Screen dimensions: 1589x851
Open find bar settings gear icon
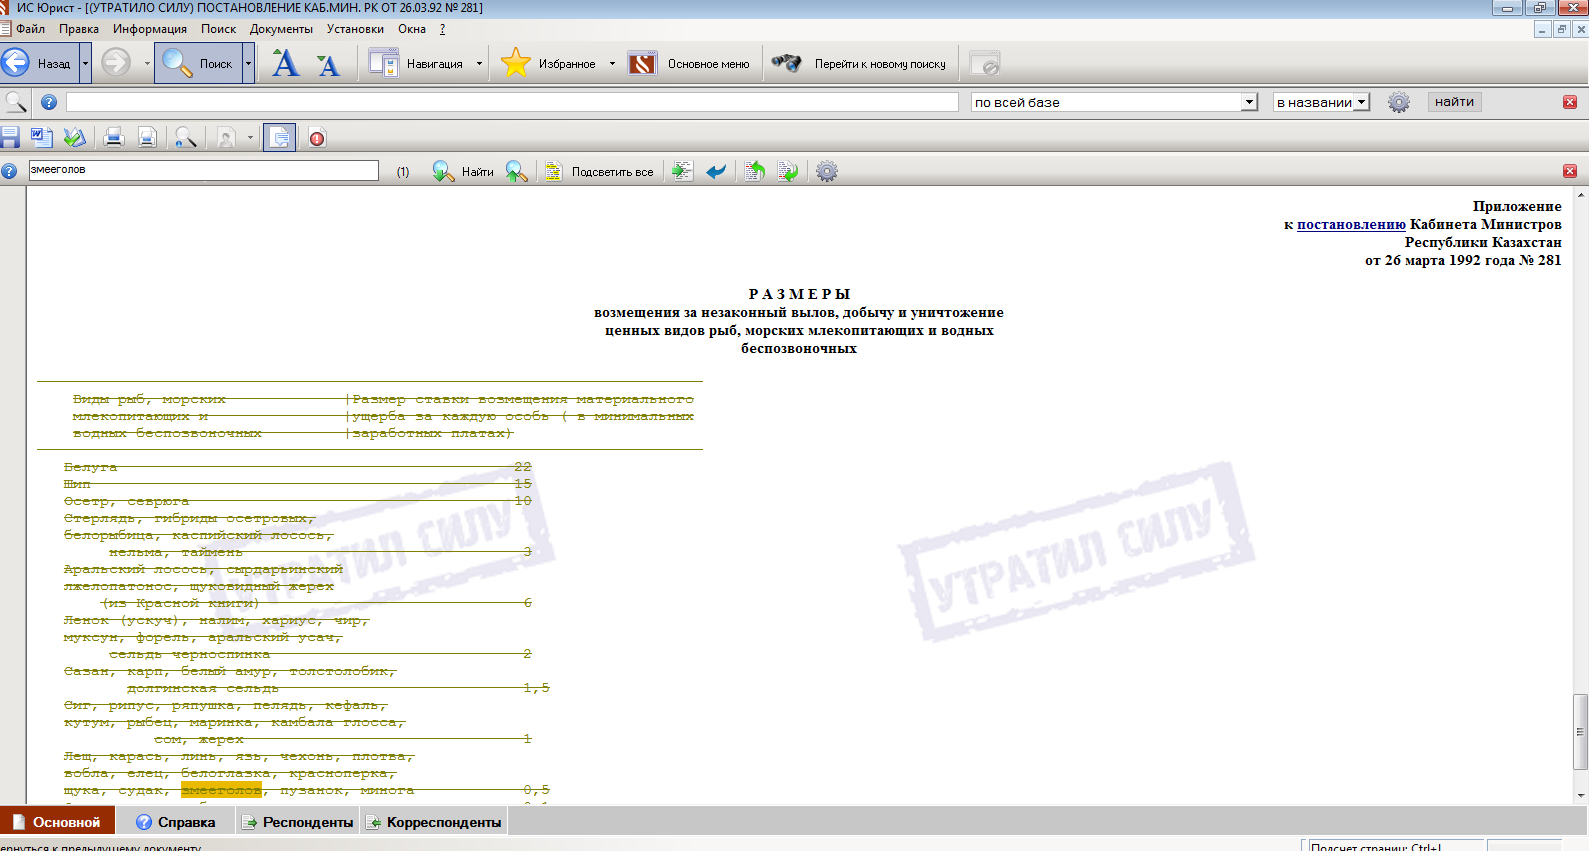(x=826, y=171)
